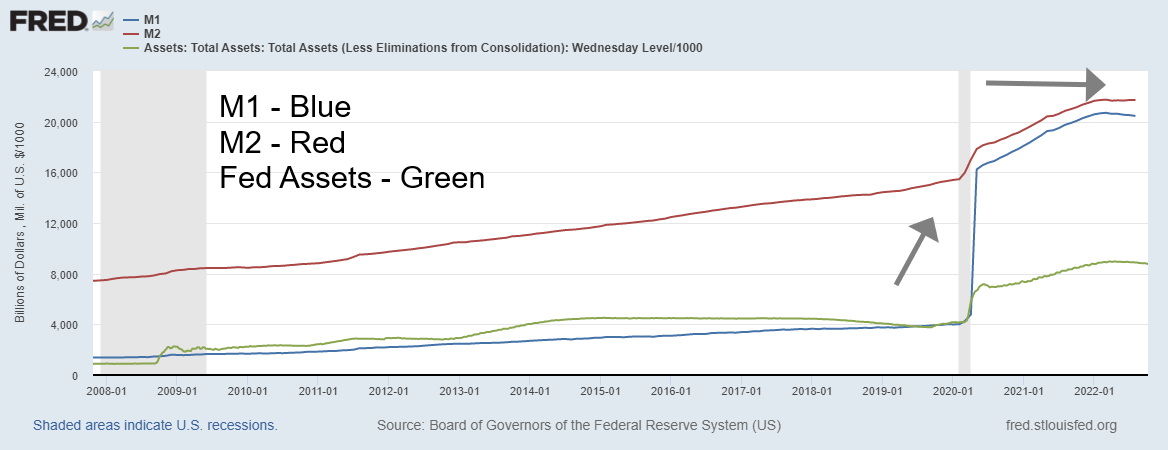Image resolution: width=1168 pixels, height=450 pixels.
Task: Click 'Shaded areas indicate U.S. recessions' note
Action: coord(155,425)
